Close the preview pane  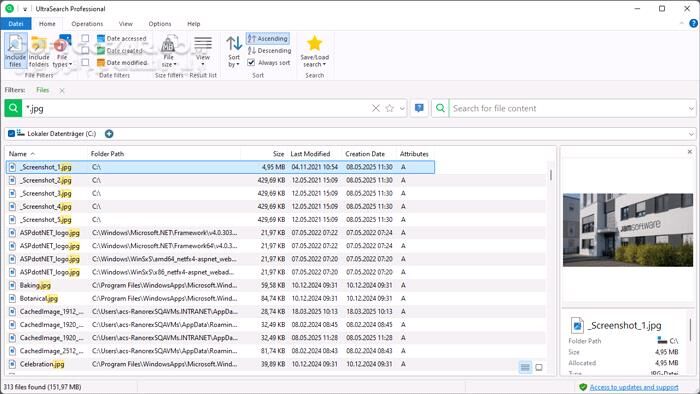click(690, 152)
